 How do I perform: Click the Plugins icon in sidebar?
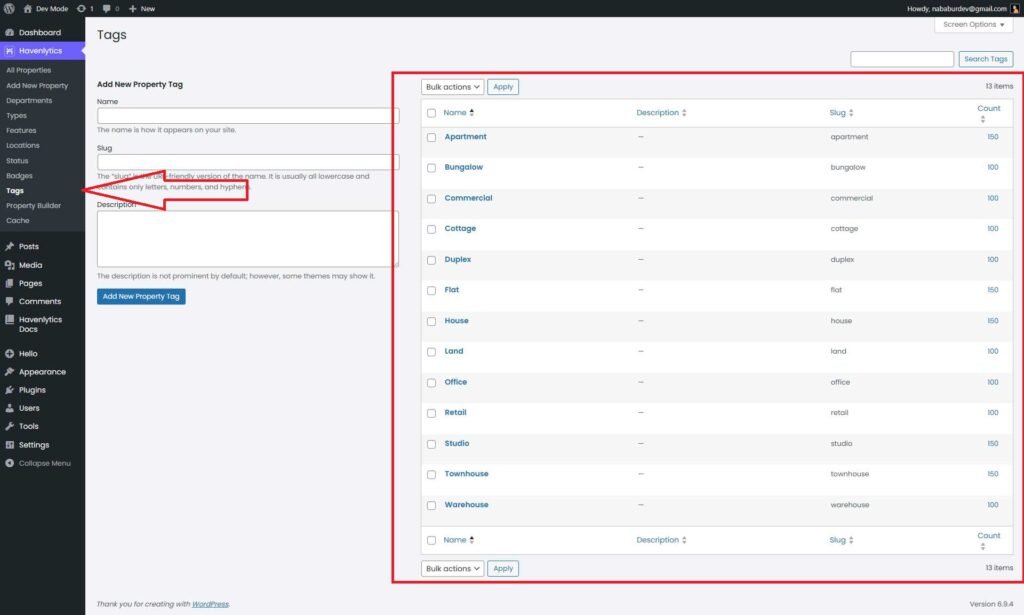[9, 390]
